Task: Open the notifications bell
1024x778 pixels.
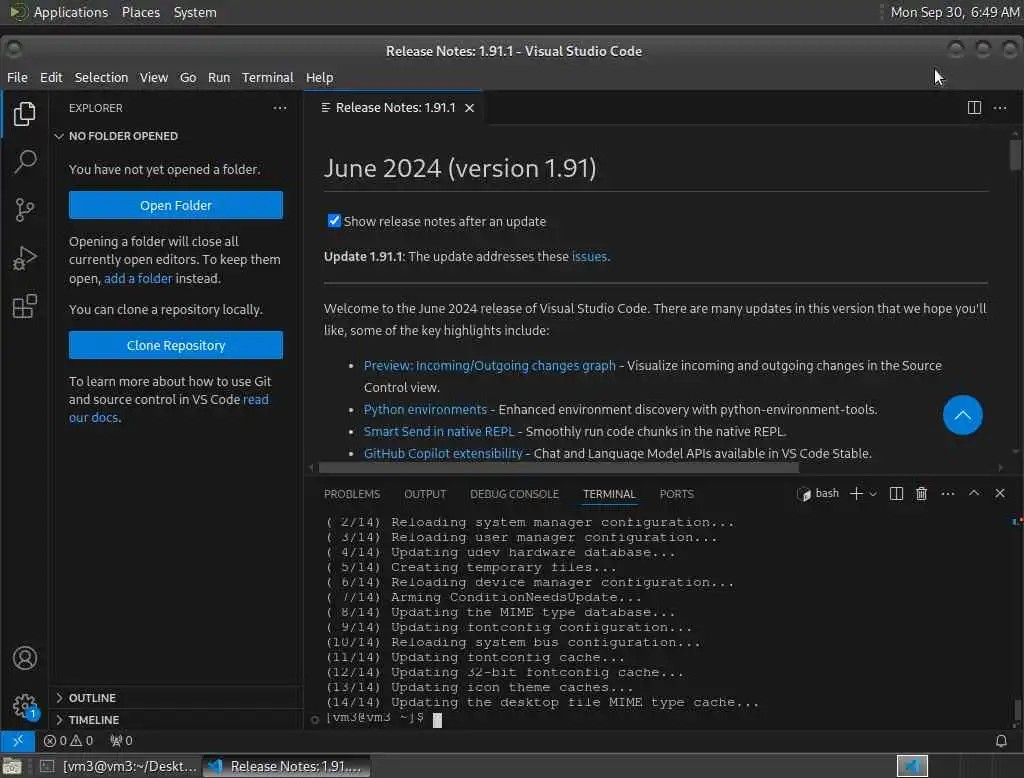Action: (x=1000, y=741)
